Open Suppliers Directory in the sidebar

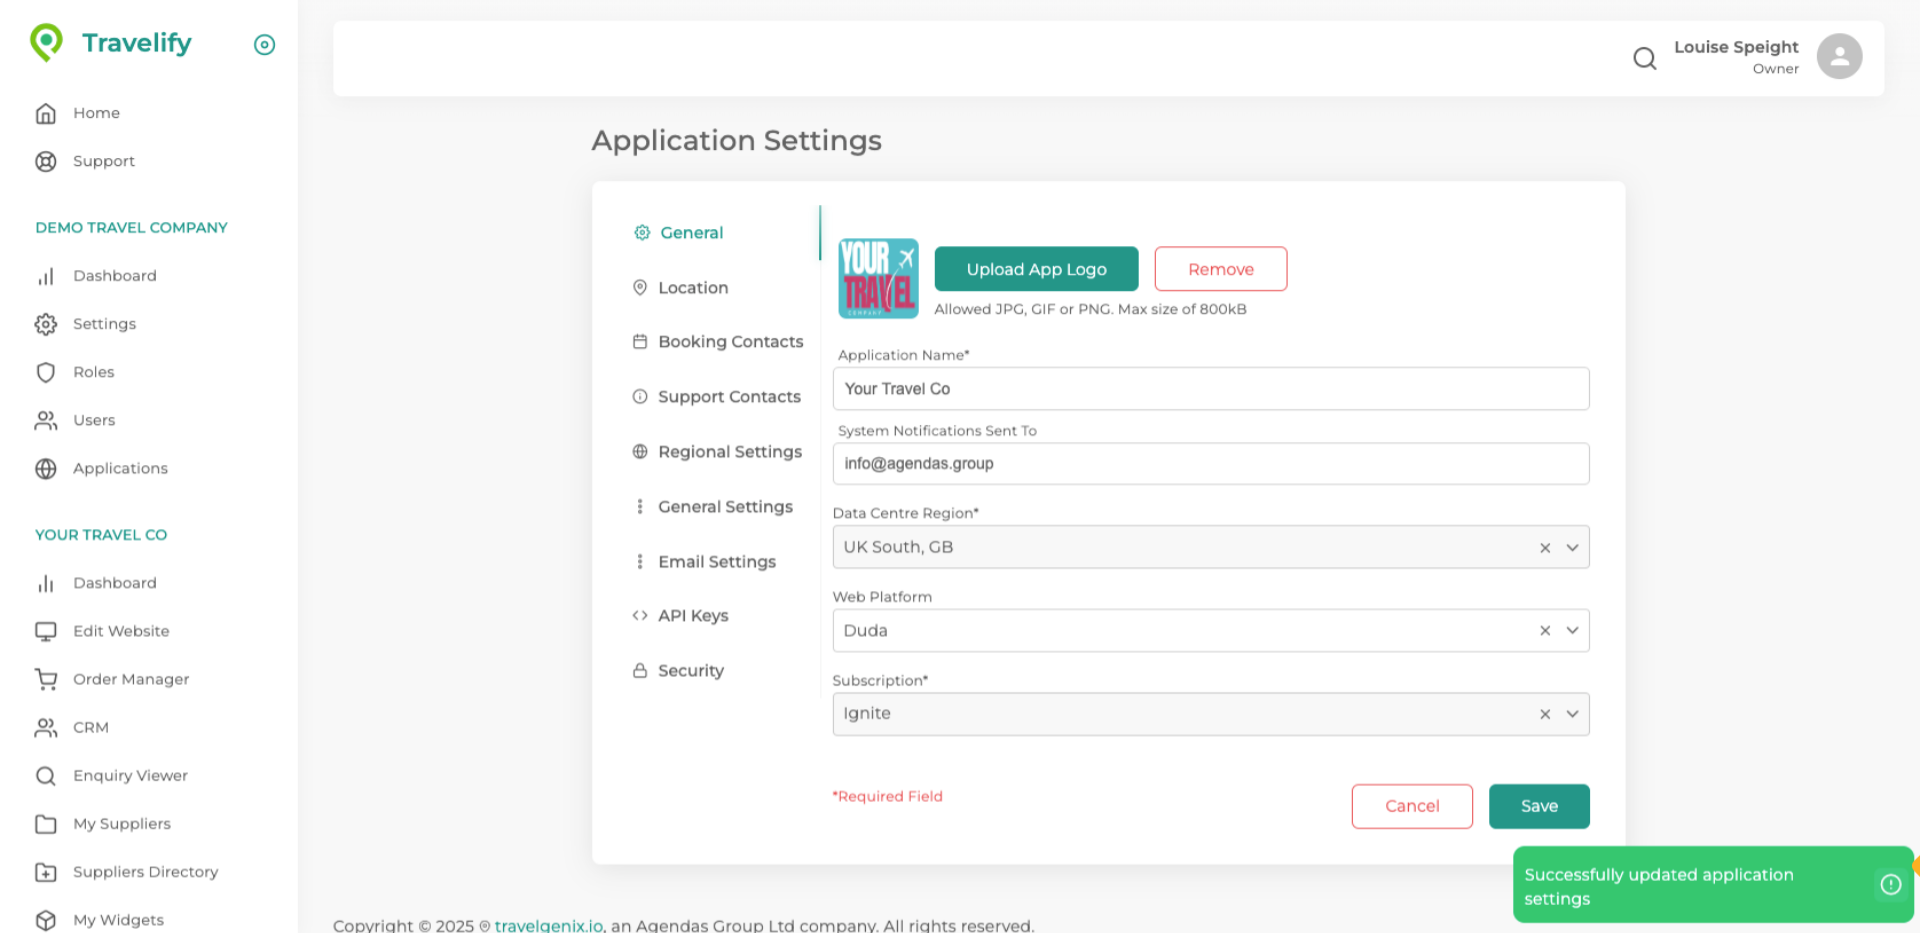point(145,872)
